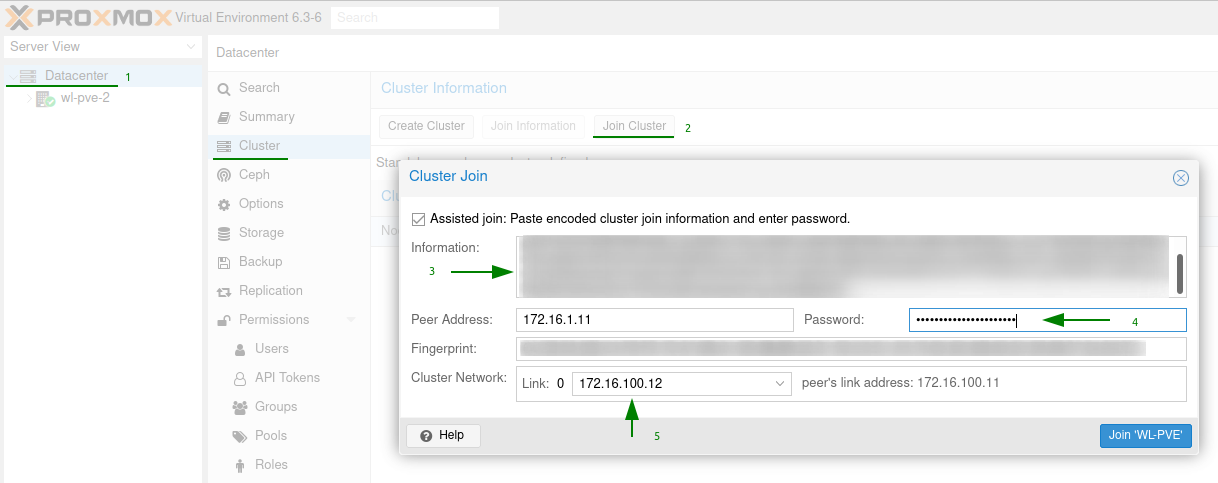1218x483 pixels.
Task: Click the Join Cluster button
Action: [x=634, y=126]
